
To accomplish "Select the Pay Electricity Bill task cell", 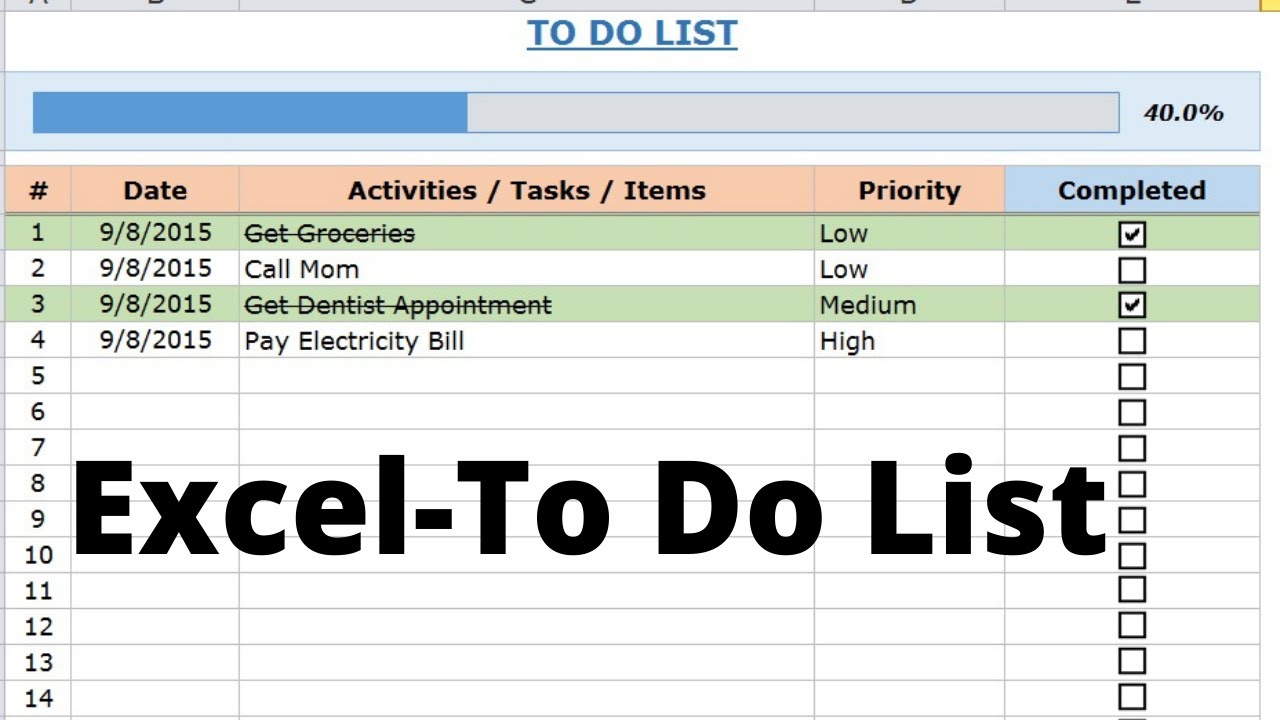I will 527,340.
